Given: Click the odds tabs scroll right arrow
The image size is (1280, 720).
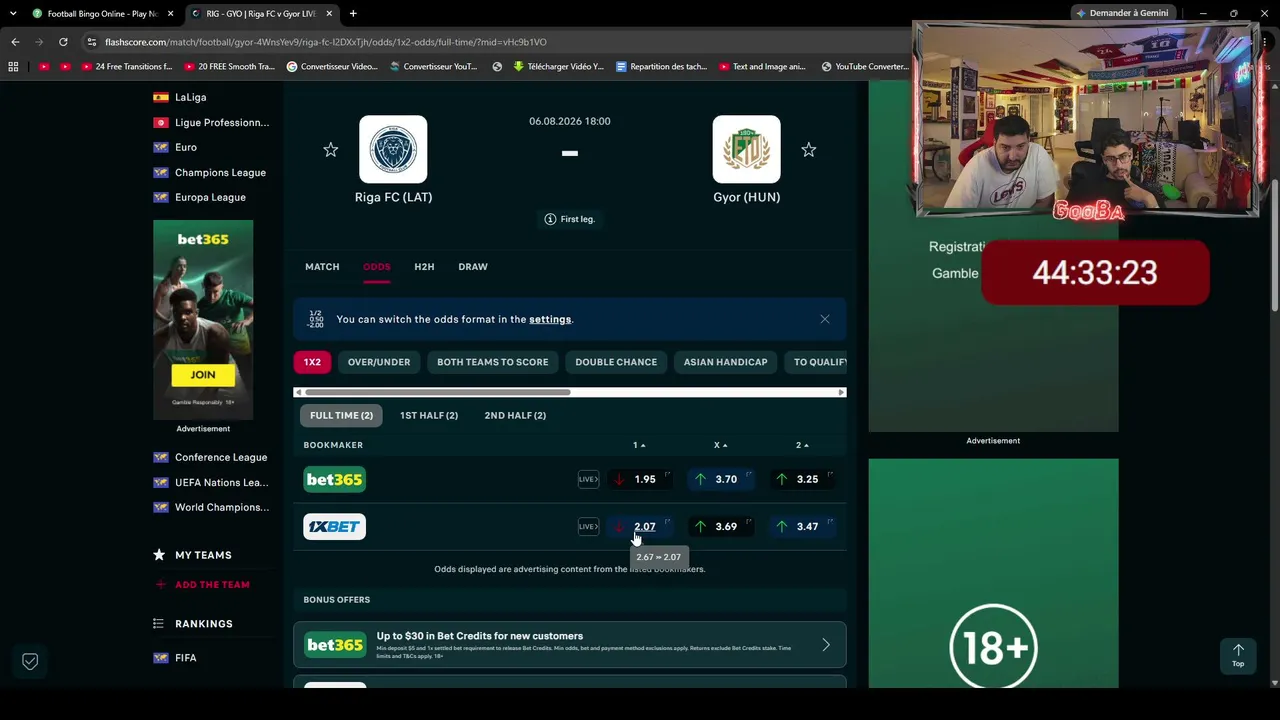Looking at the screenshot, I should click(x=841, y=392).
